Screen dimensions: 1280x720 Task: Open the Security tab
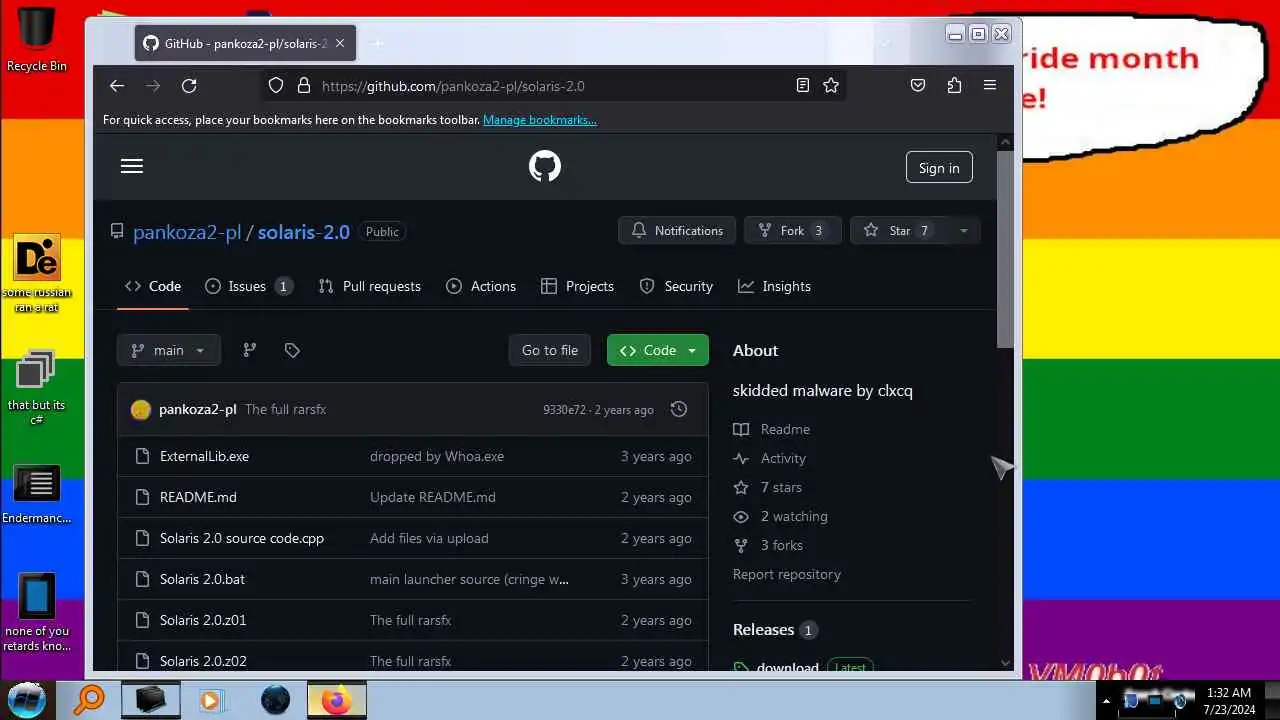tap(676, 286)
